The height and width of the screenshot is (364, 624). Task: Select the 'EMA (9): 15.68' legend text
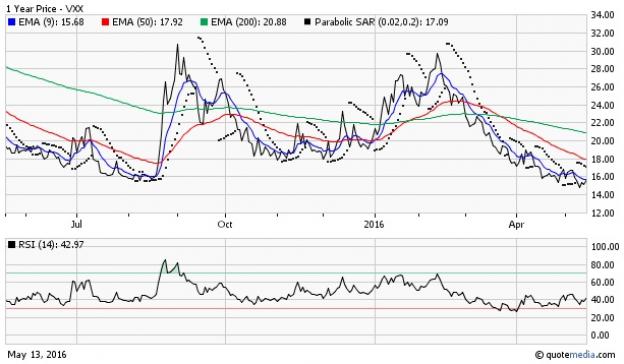(x=51, y=22)
